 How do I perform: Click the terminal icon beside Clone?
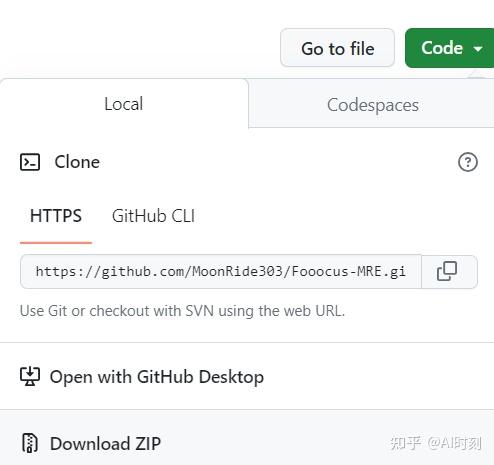click(x=30, y=162)
